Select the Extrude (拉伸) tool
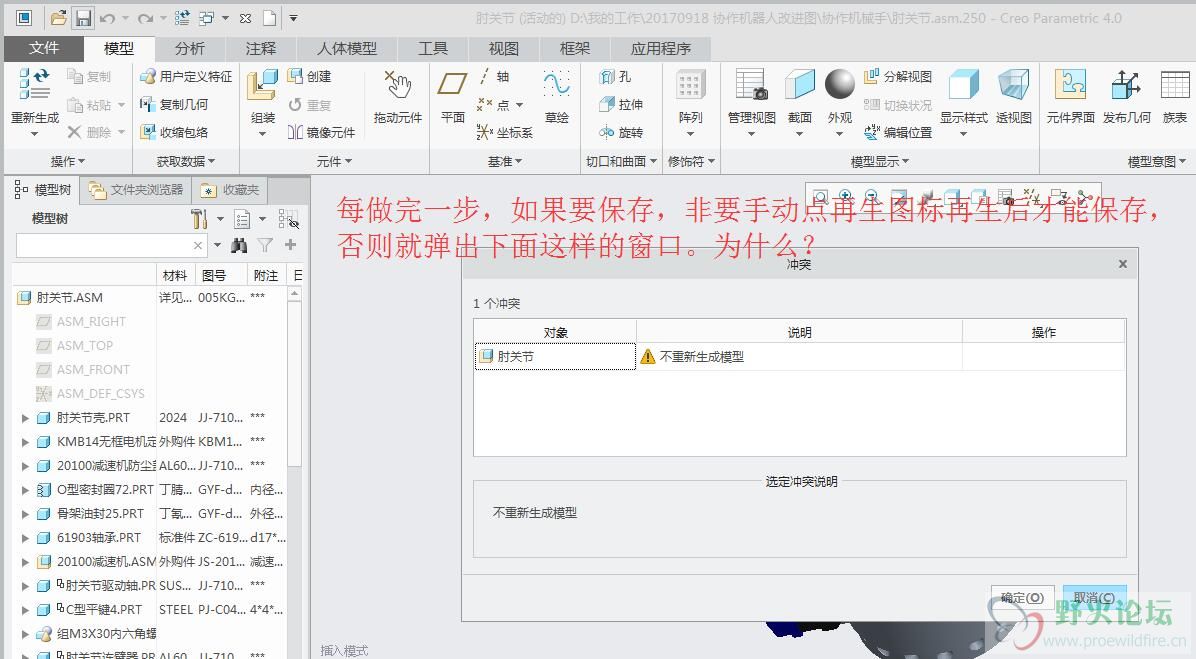This screenshot has width=1196, height=659. tap(621, 104)
